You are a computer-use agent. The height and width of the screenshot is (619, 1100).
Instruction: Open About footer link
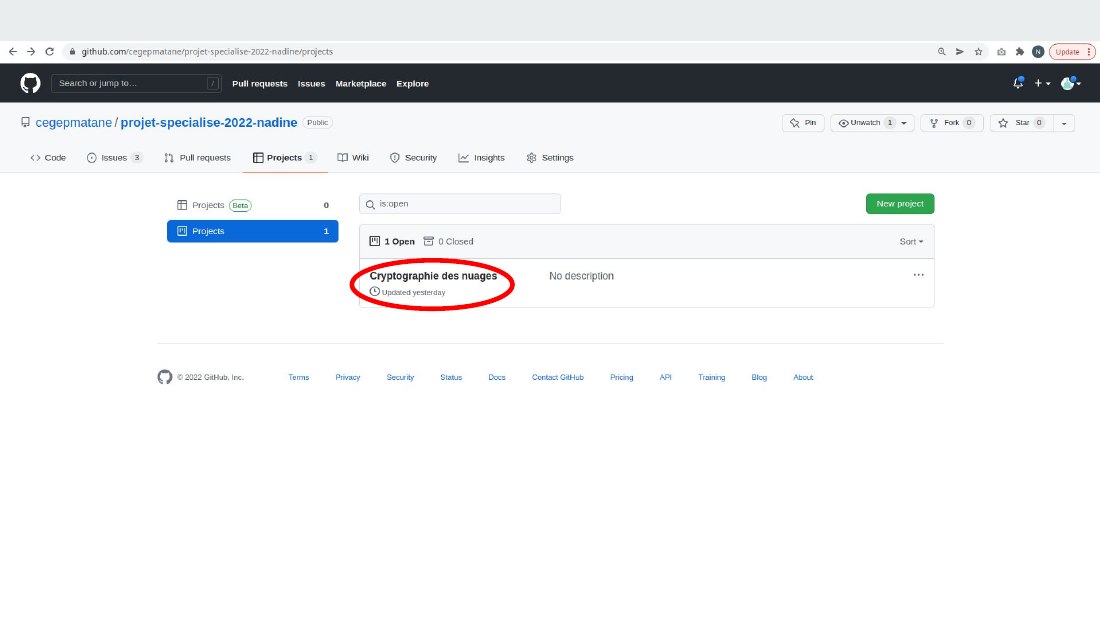coord(803,378)
